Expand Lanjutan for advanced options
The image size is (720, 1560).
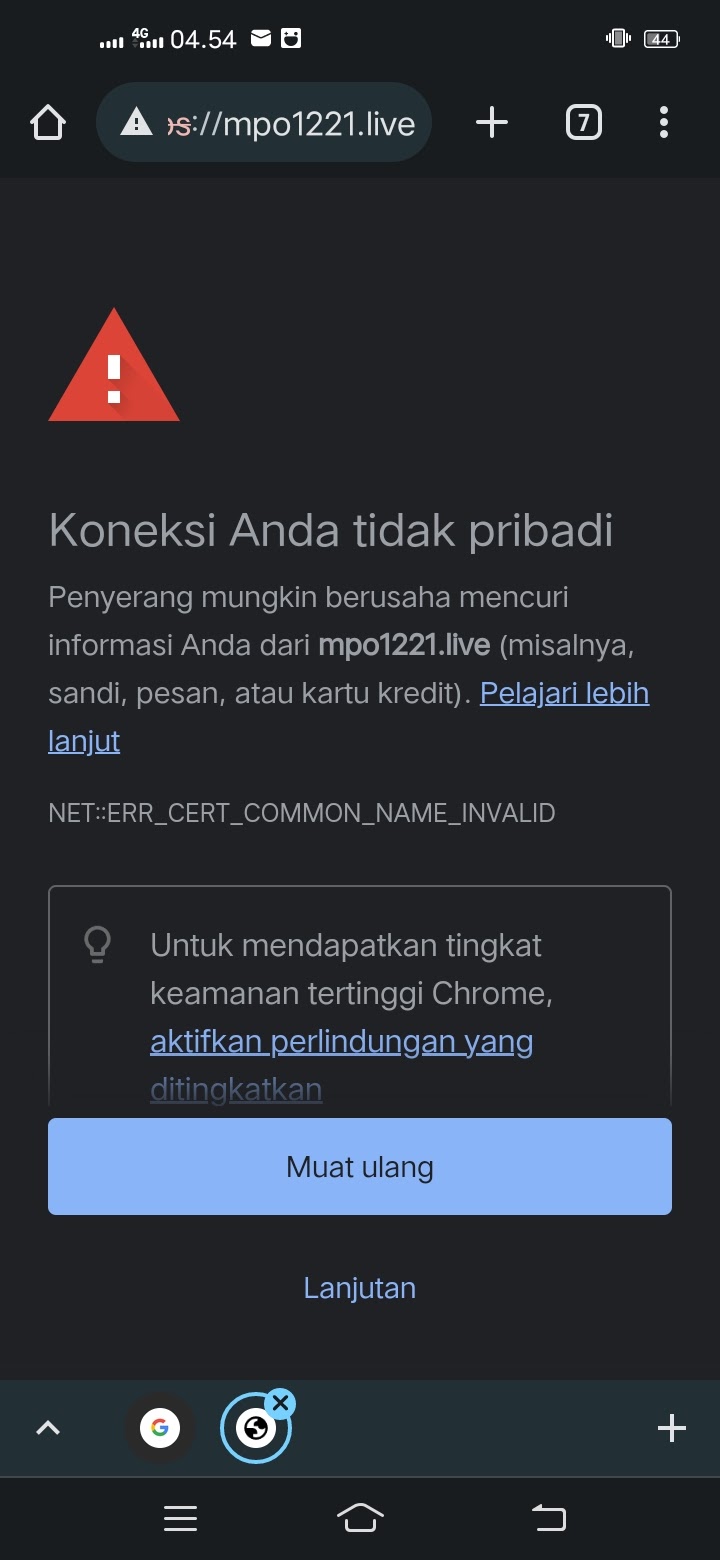(x=359, y=1288)
